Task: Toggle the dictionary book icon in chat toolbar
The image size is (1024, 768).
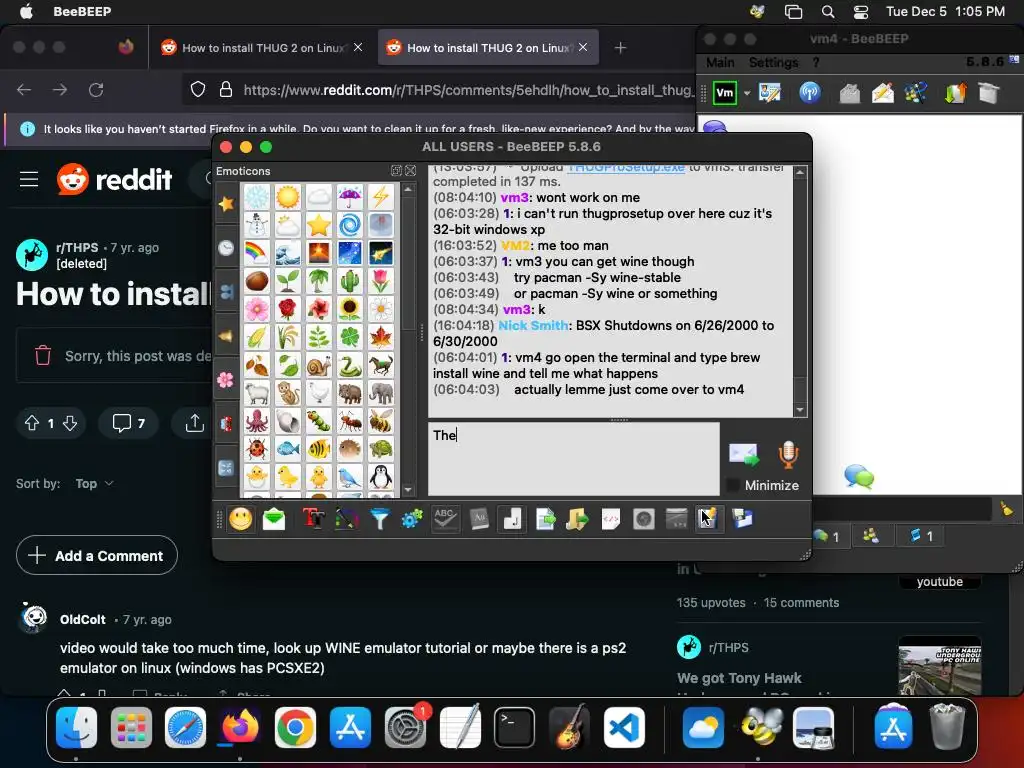Action: [x=479, y=519]
